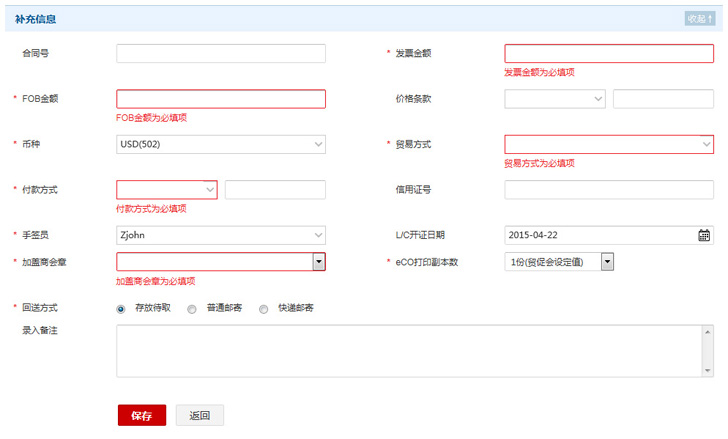Click the 发票金额 input field

608,54
